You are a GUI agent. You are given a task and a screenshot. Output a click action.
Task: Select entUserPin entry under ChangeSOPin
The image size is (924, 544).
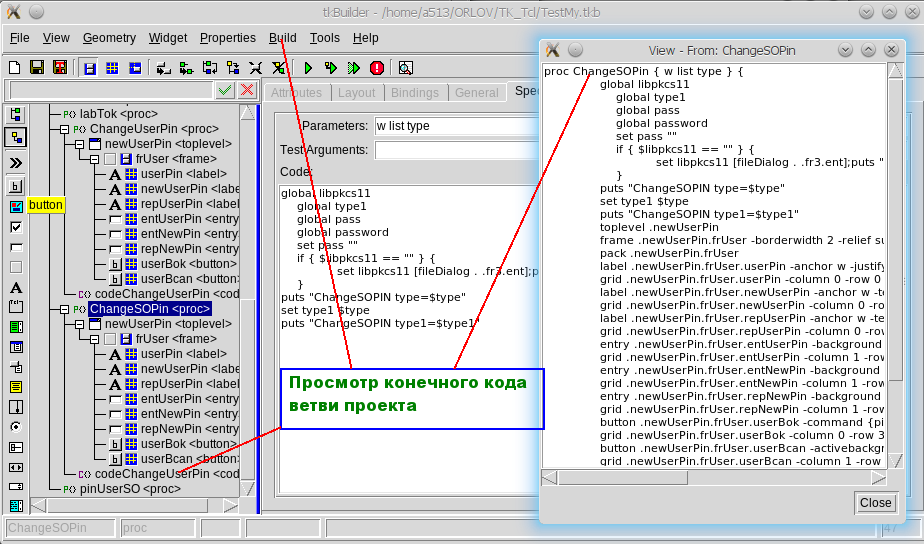pyautogui.click(x=189, y=399)
